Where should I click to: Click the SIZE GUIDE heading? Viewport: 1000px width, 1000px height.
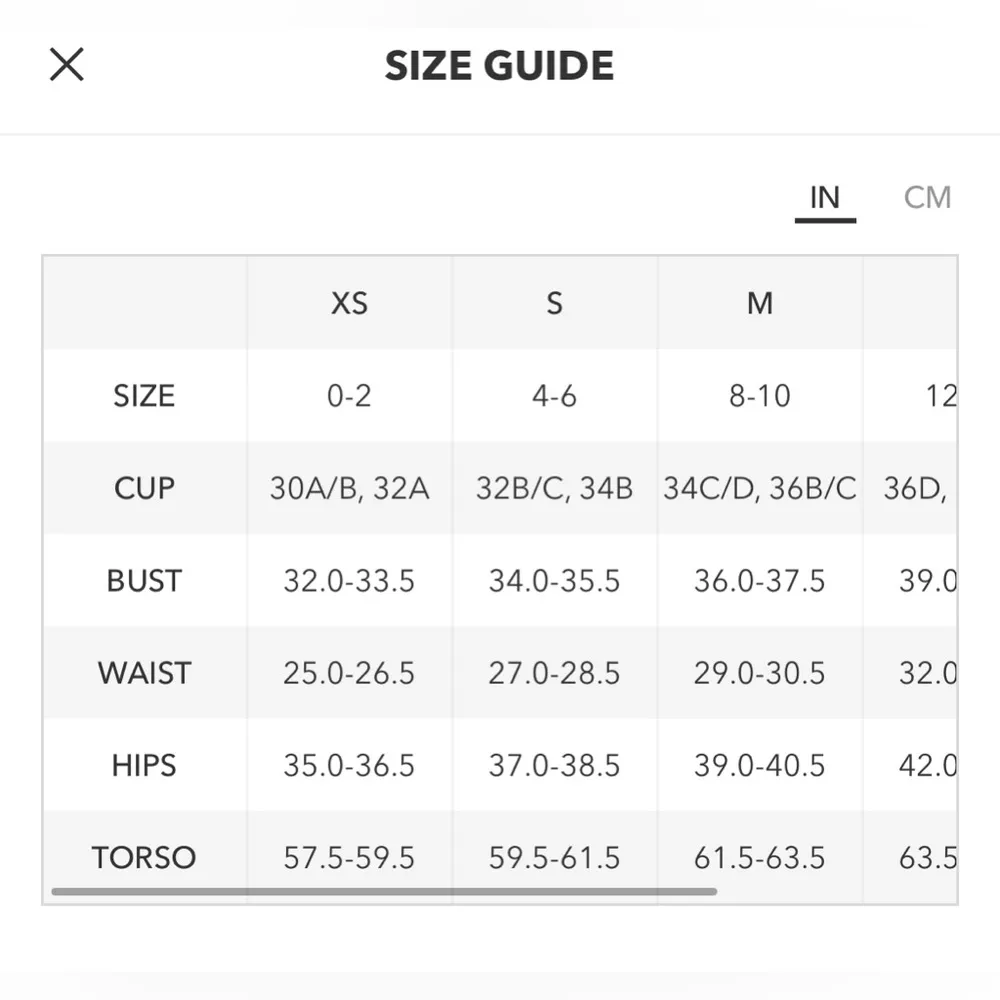(499, 66)
